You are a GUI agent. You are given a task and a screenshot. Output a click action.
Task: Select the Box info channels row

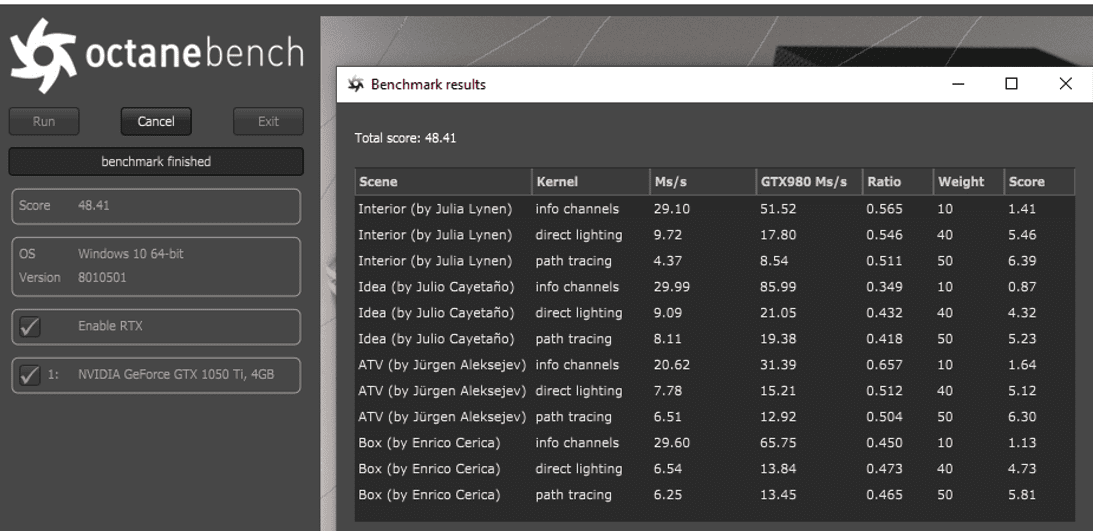(x=715, y=443)
